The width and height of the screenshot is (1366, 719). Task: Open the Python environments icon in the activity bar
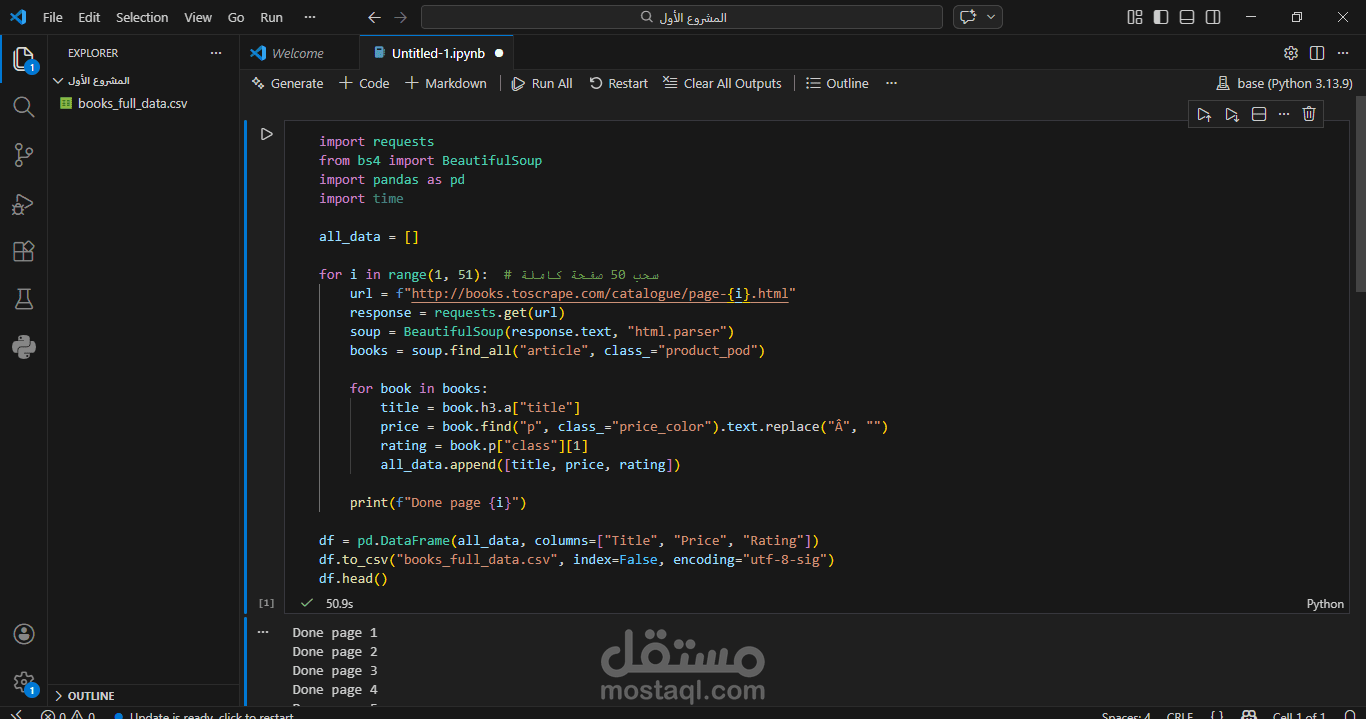tap(24, 347)
